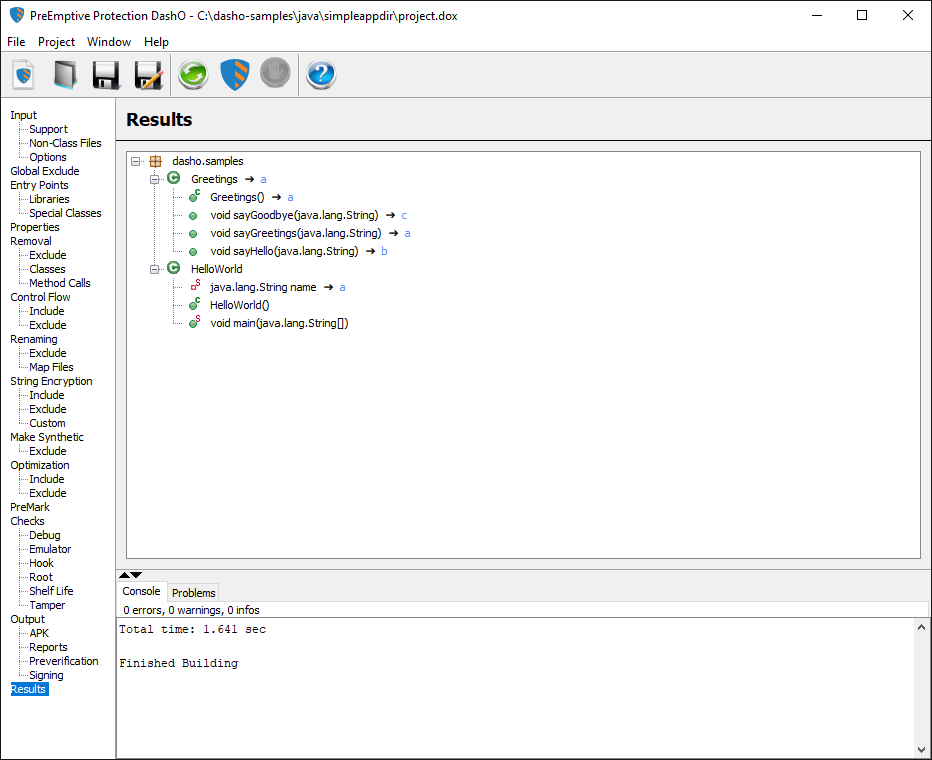Switch to the Problems tab
The width and height of the screenshot is (932, 760).
click(194, 592)
